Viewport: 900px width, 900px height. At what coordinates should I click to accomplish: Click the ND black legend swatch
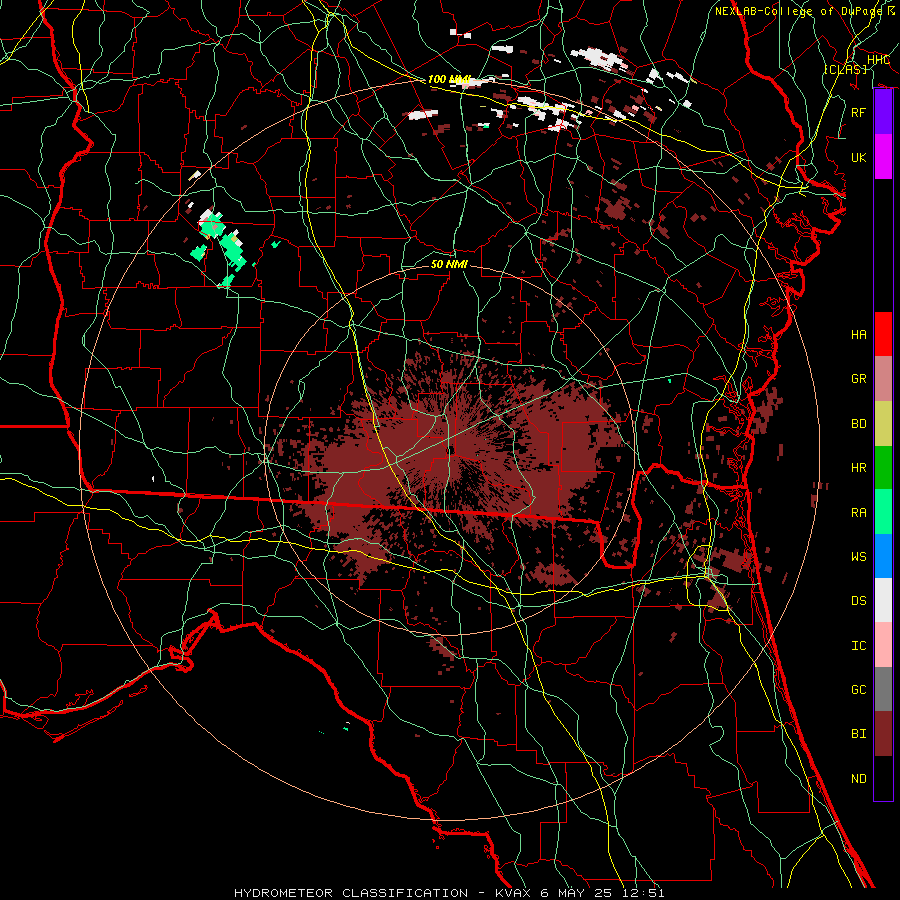pyautogui.click(x=883, y=778)
